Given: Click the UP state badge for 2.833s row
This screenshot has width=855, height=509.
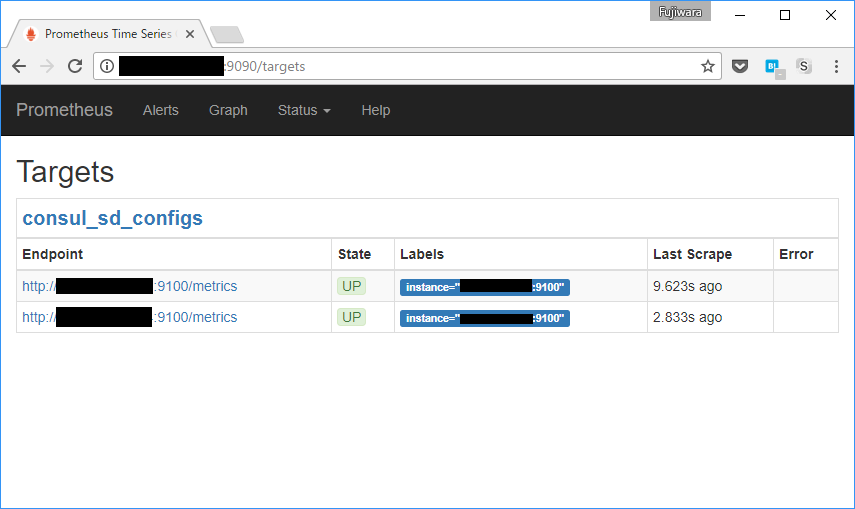Looking at the screenshot, I should 351,317.
